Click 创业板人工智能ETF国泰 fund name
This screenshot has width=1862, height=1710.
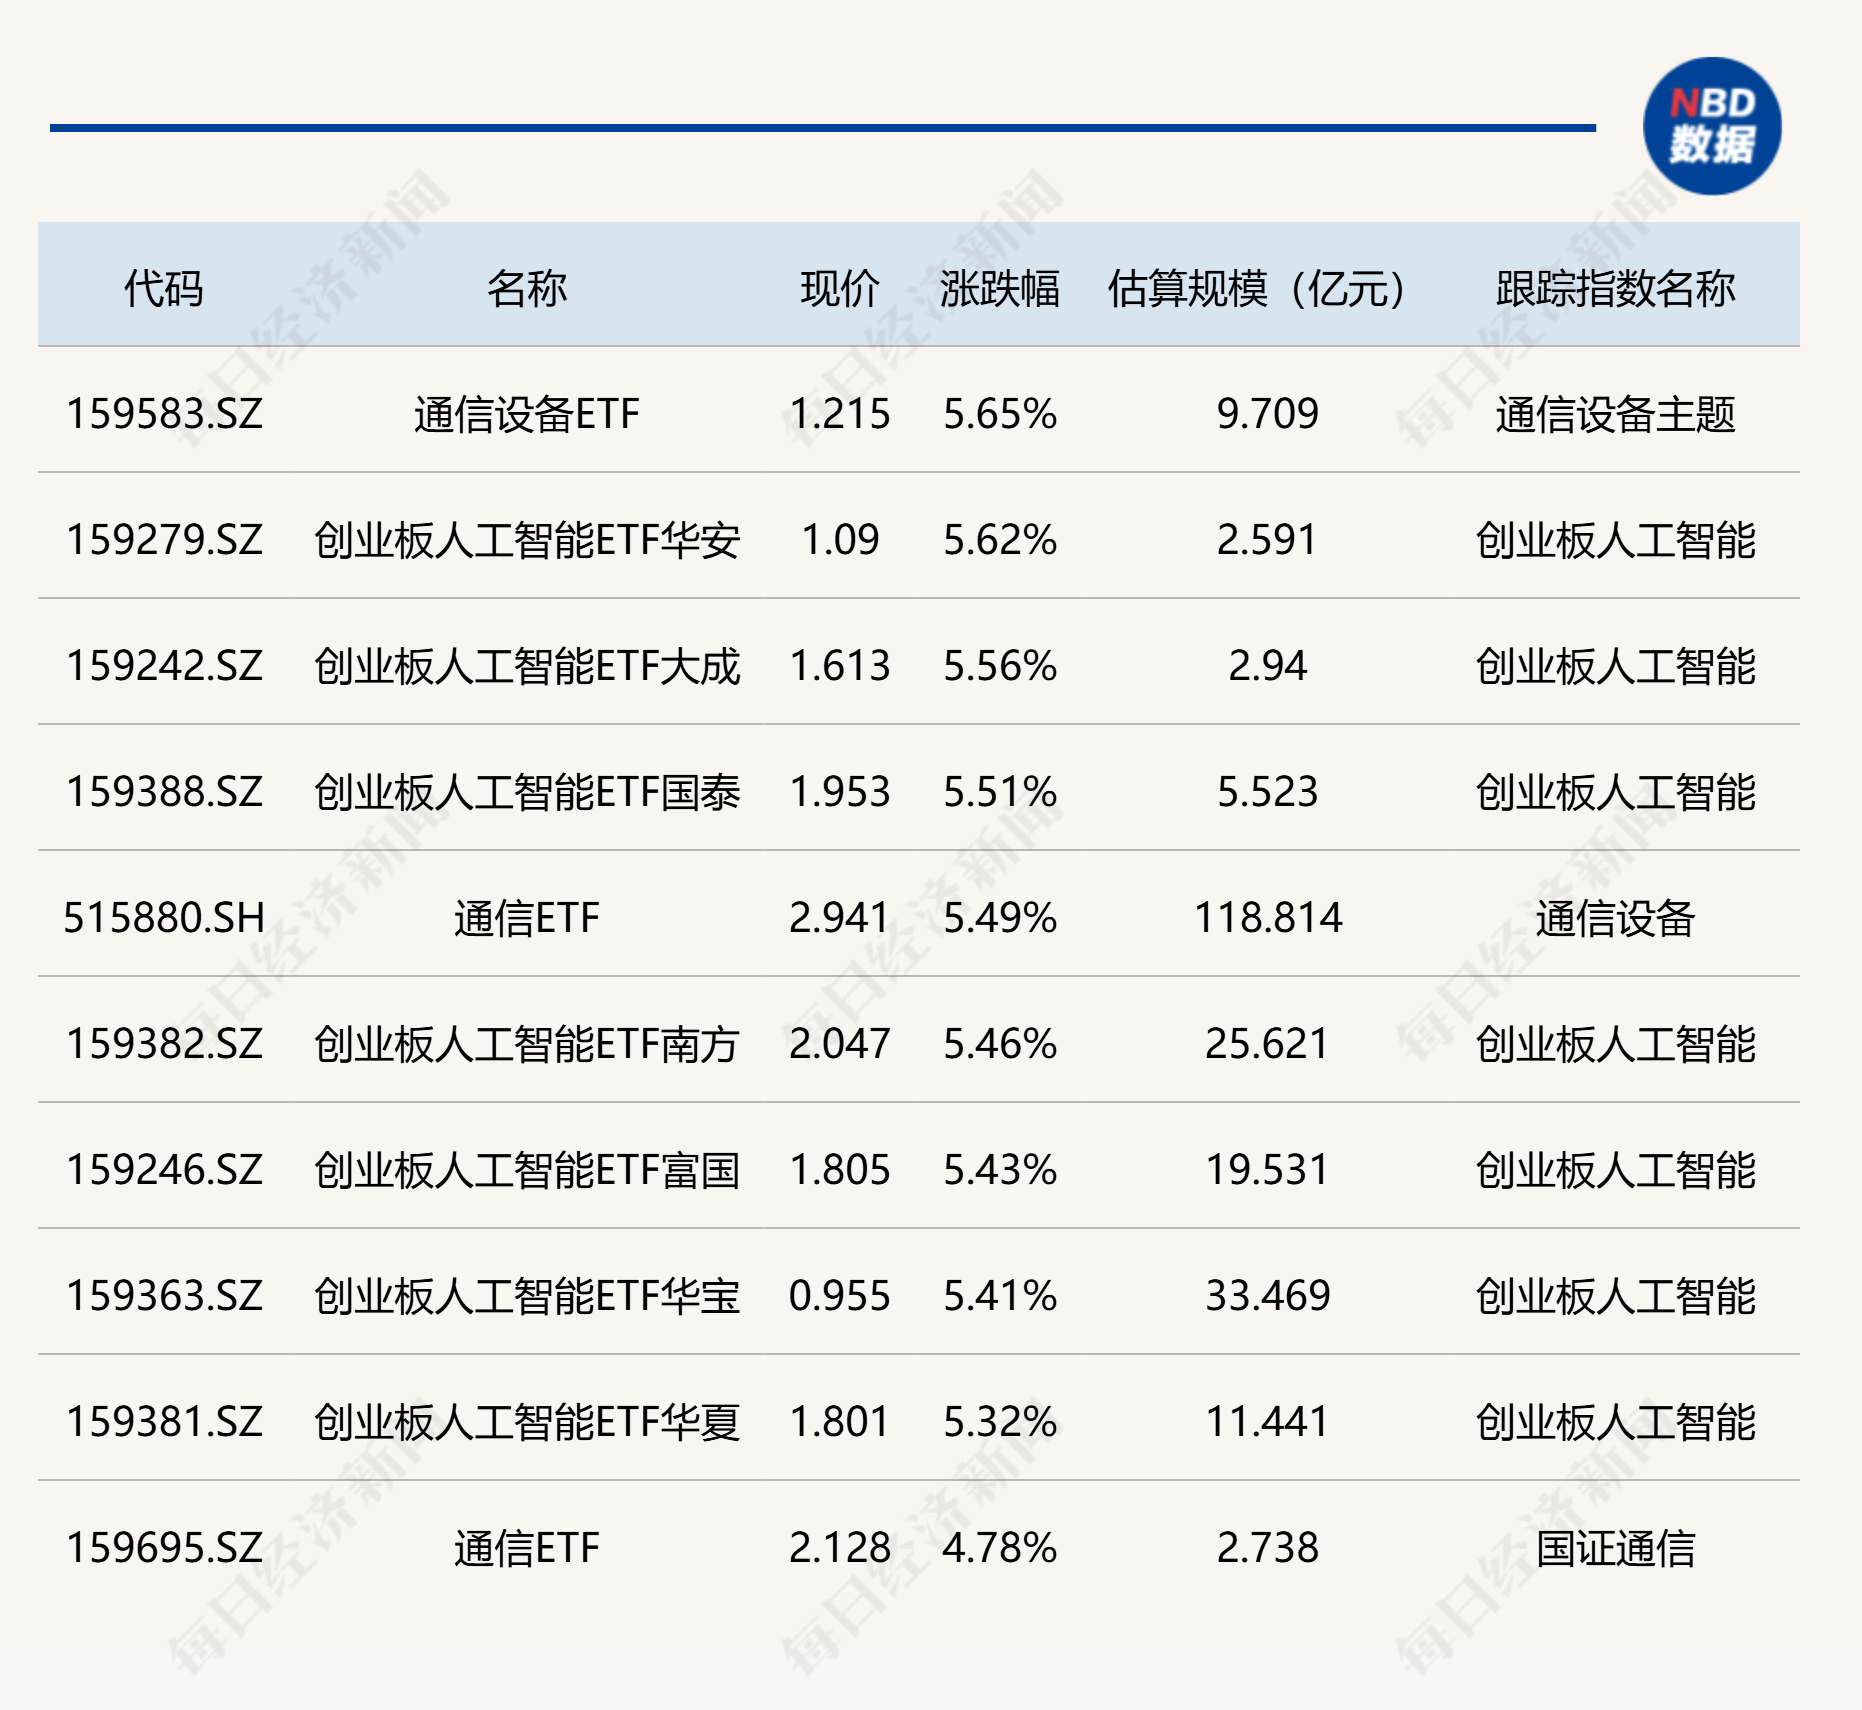526,792
